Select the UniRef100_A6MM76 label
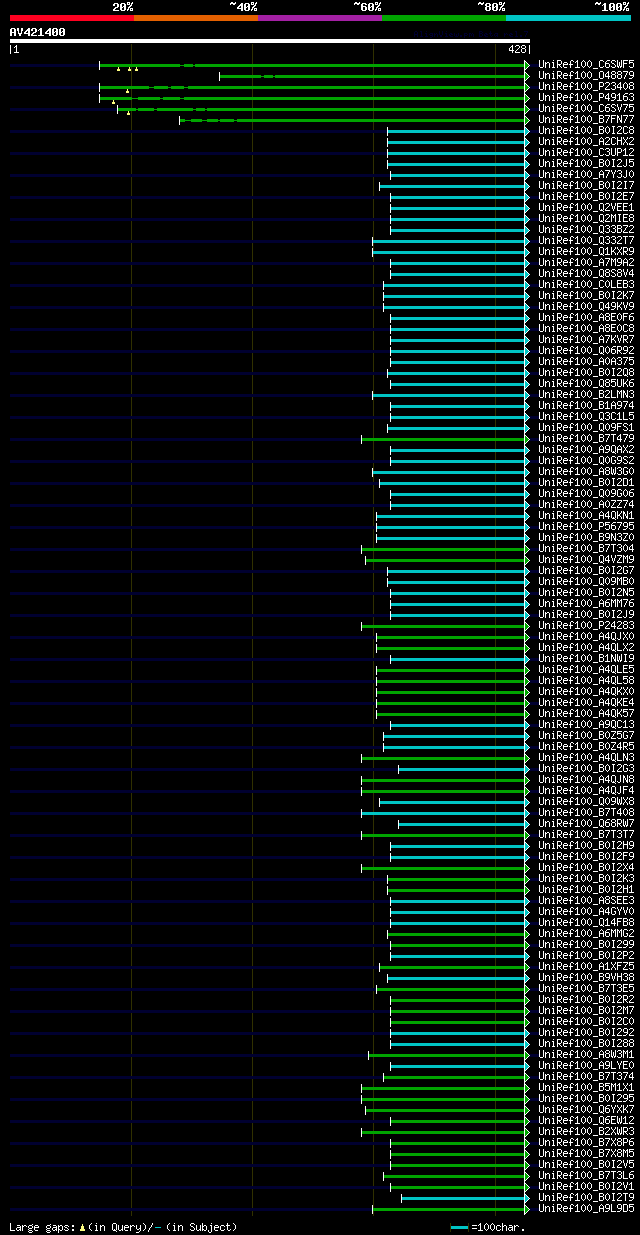Image resolution: width=640 pixels, height=1235 pixels. pos(586,603)
